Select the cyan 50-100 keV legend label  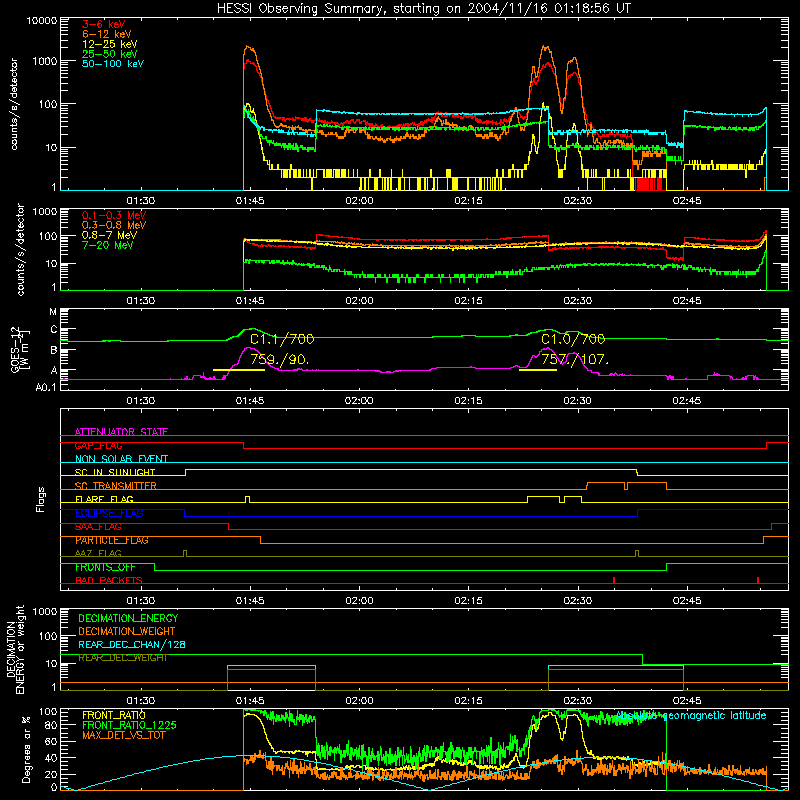pyautogui.click(x=113, y=64)
